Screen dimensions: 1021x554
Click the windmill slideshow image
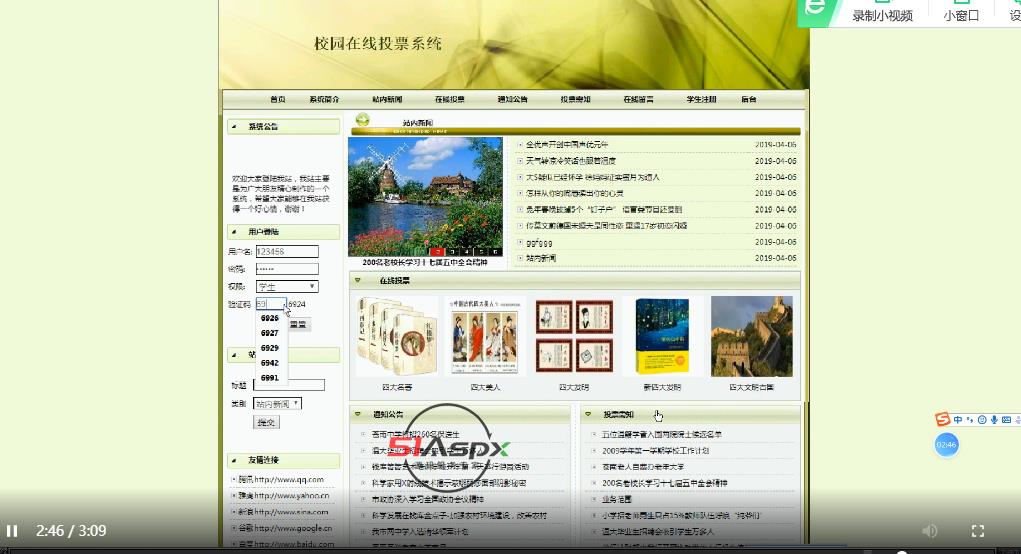click(425, 196)
